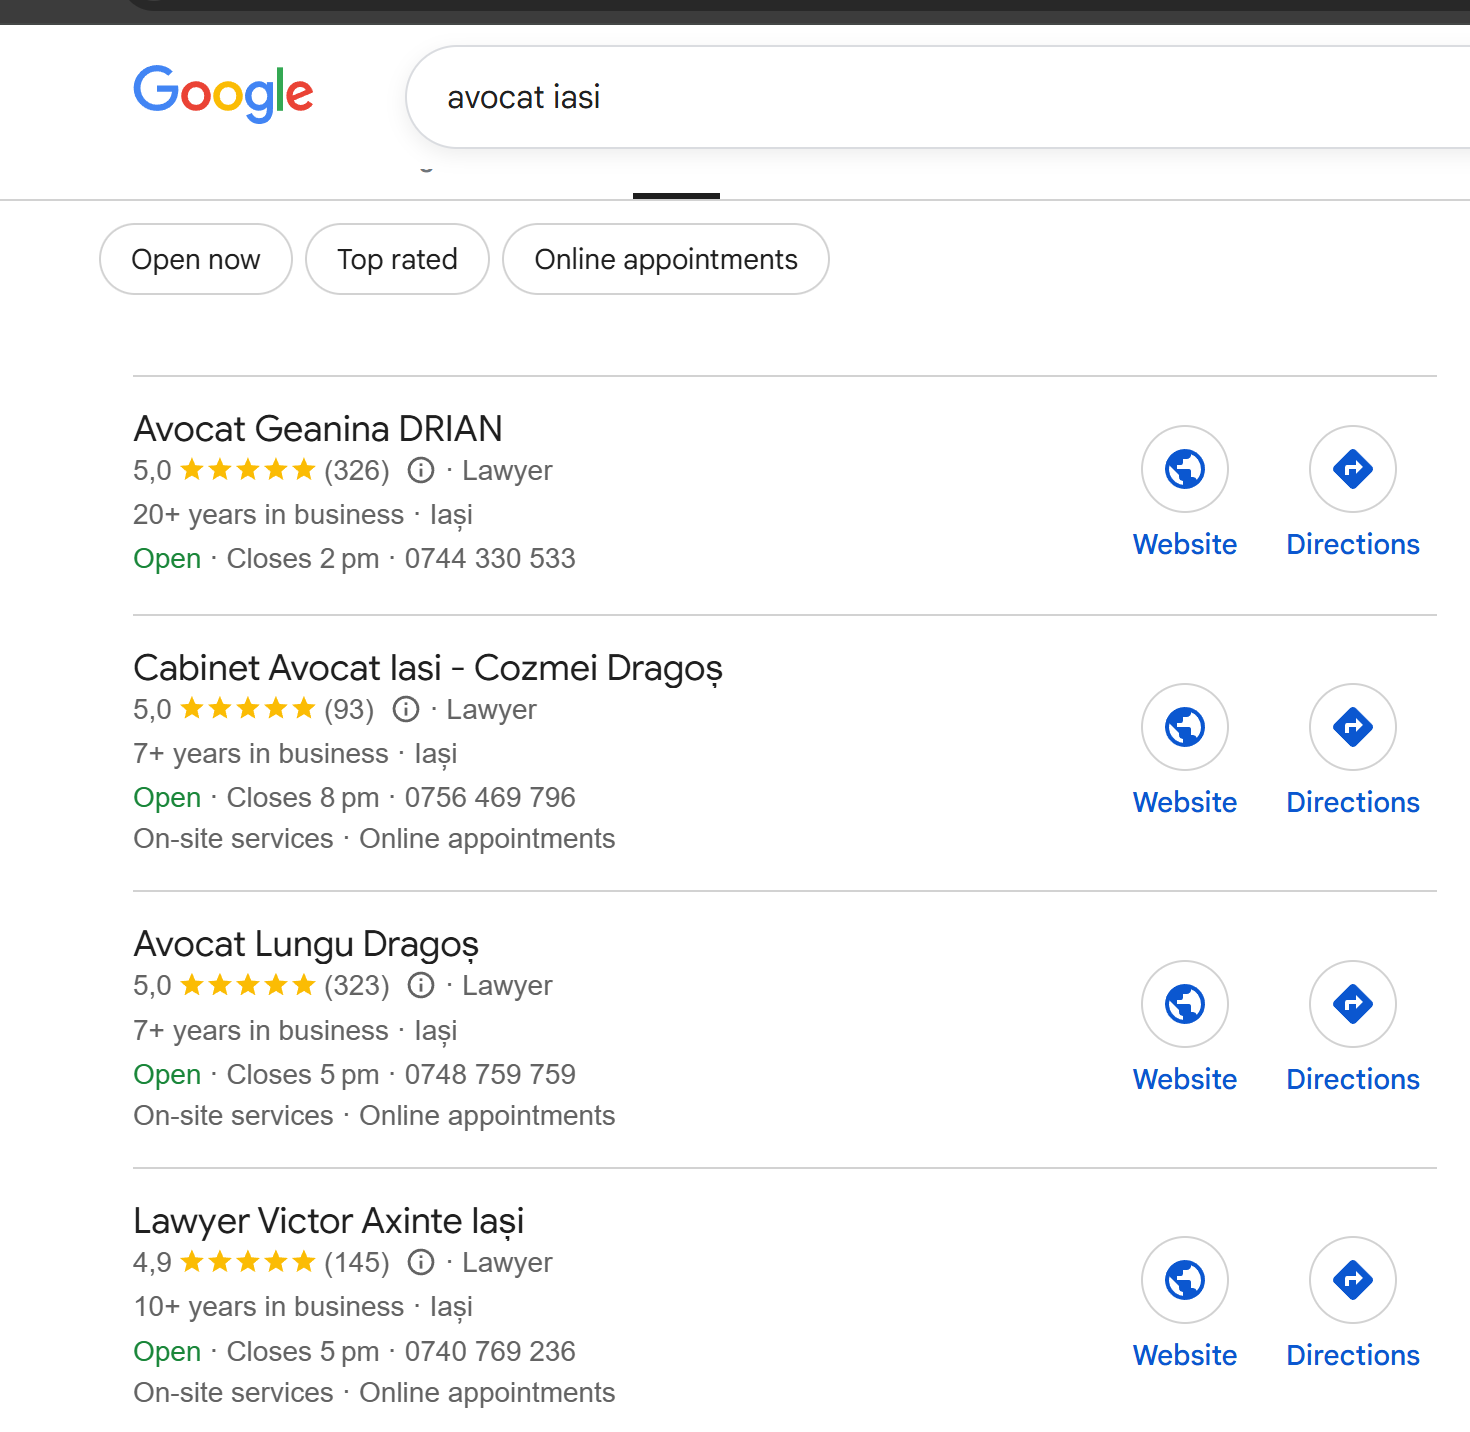Image resolution: width=1470 pixels, height=1432 pixels.
Task: Apply the Open now filter
Action: [196, 259]
